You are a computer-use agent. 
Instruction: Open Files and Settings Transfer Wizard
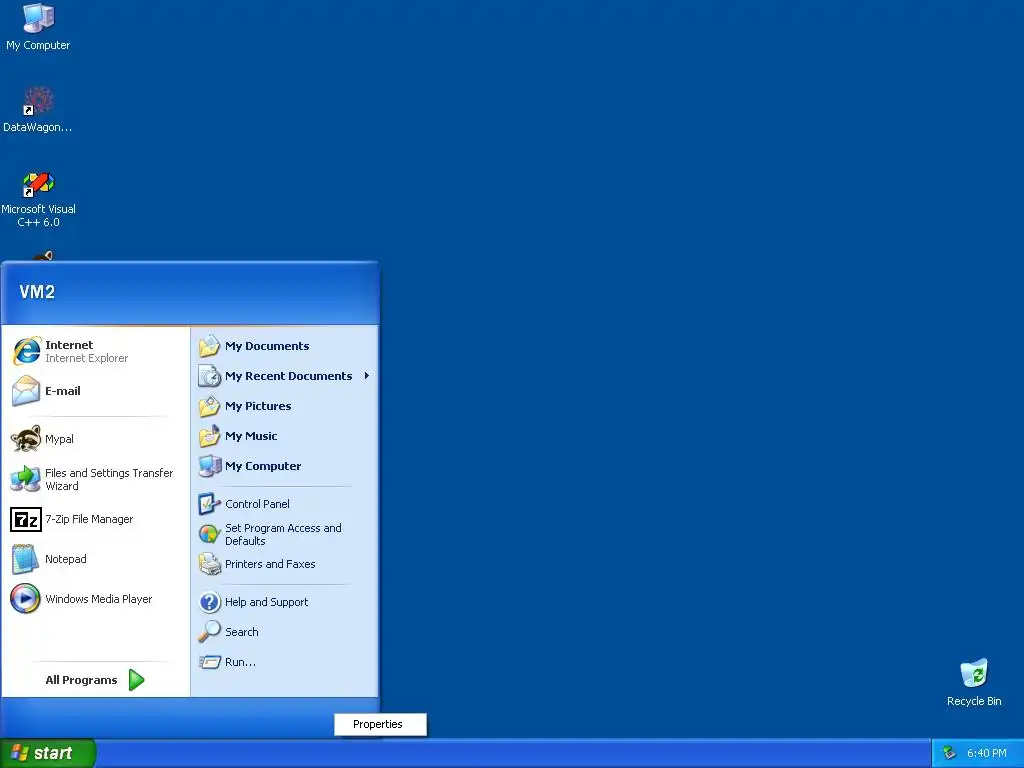tap(95, 479)
